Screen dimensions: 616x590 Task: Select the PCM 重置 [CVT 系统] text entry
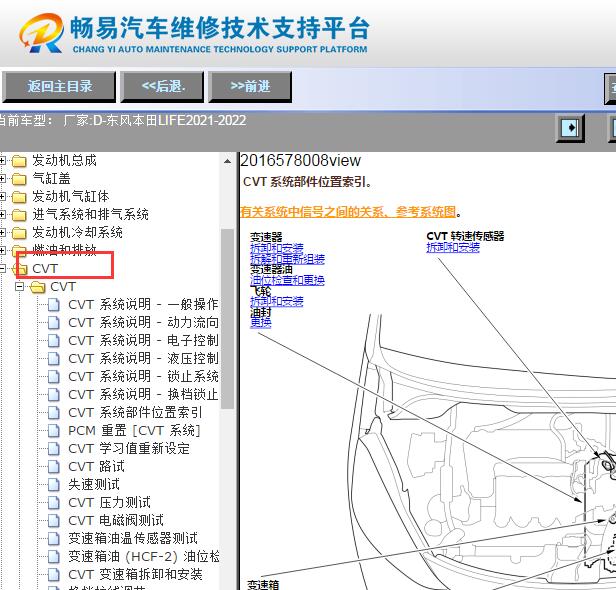(x=134, y=431)
